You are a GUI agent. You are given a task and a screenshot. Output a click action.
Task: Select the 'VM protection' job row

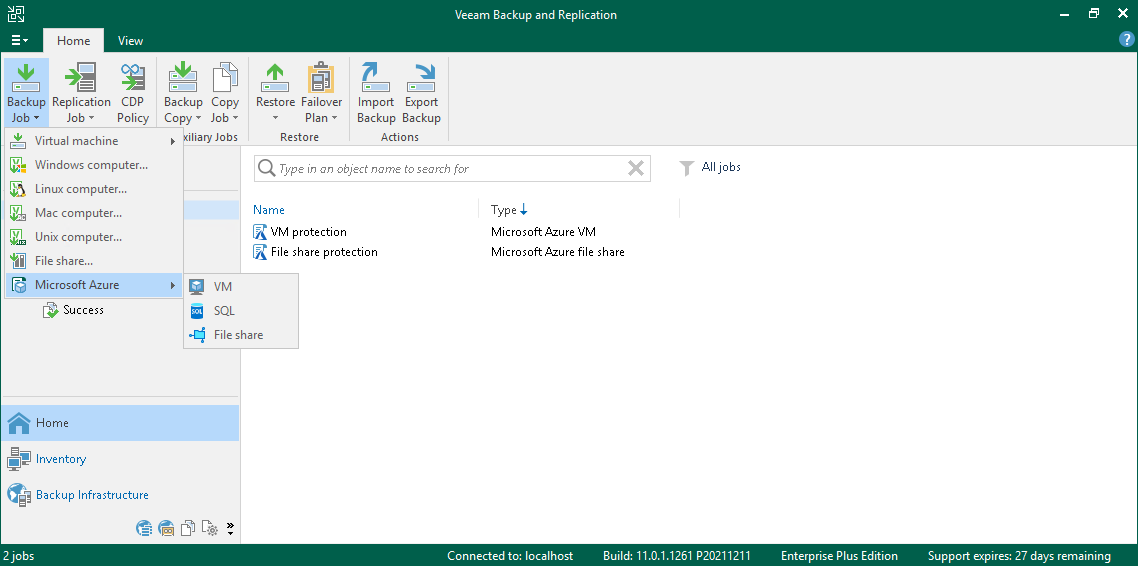pyautogui.click(x=308, y=232)
